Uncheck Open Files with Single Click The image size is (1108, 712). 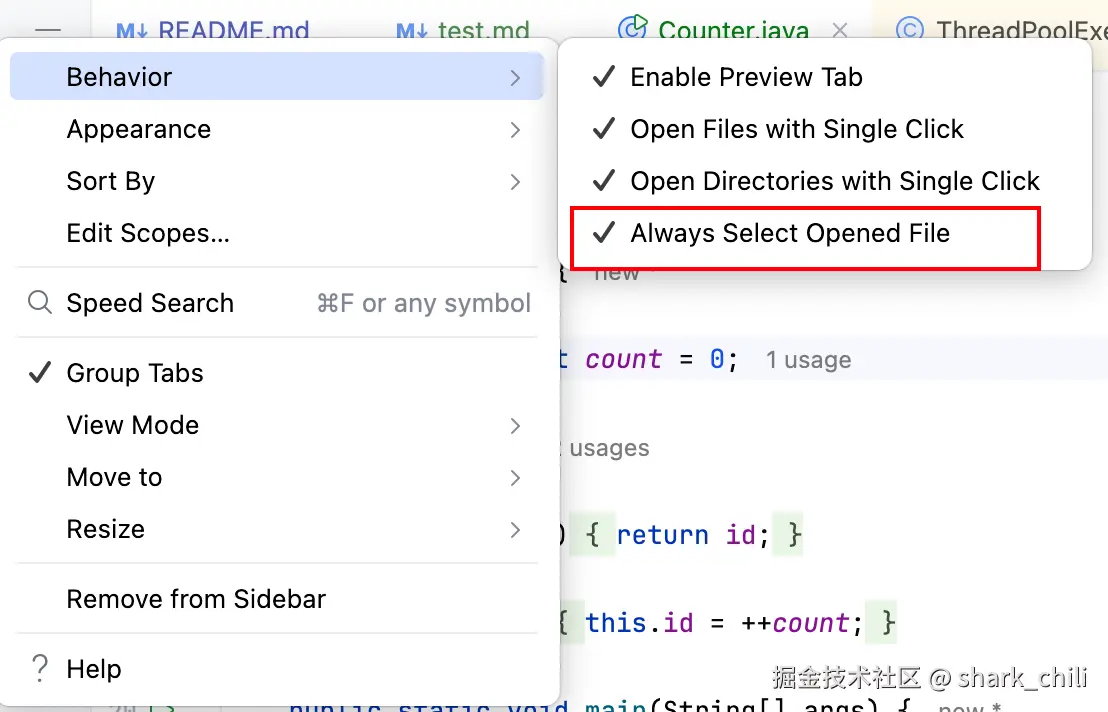(x=796, y=129)
